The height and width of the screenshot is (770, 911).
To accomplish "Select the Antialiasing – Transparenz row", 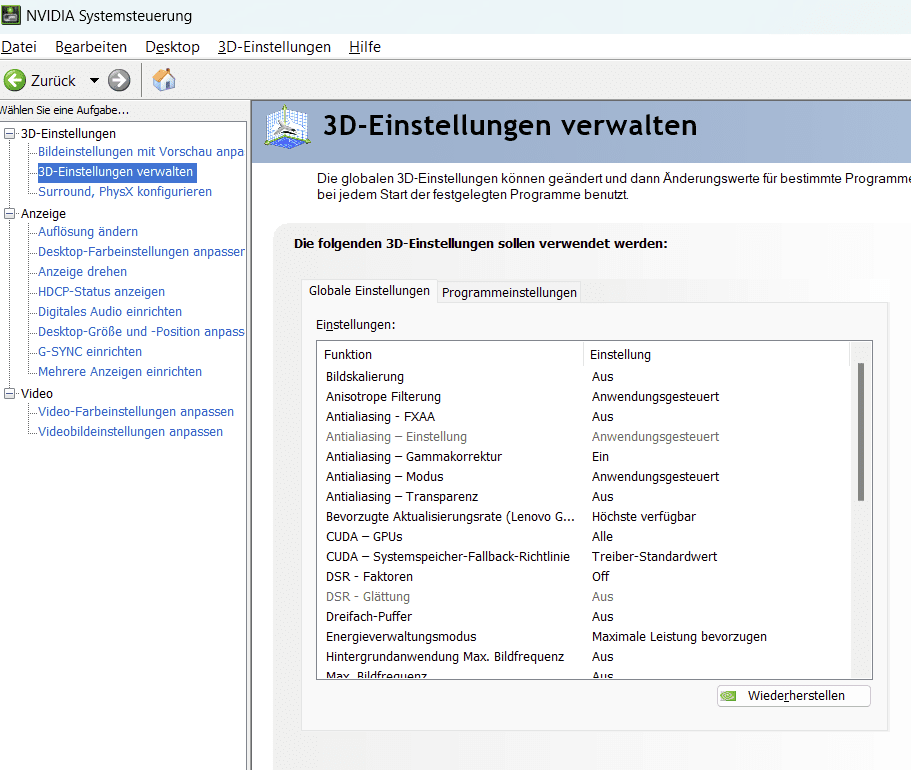I will [584, 497].
